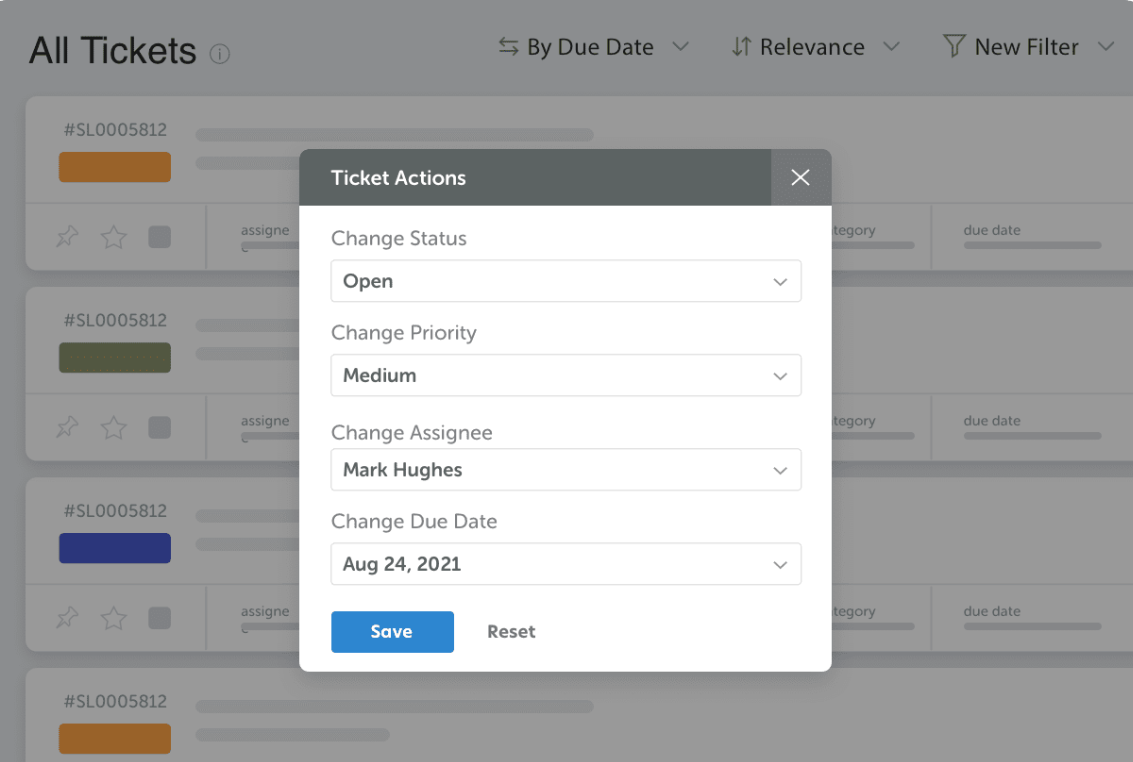Click the info icon beside All Tickets

pyautogui.click(x=221, y=53)
